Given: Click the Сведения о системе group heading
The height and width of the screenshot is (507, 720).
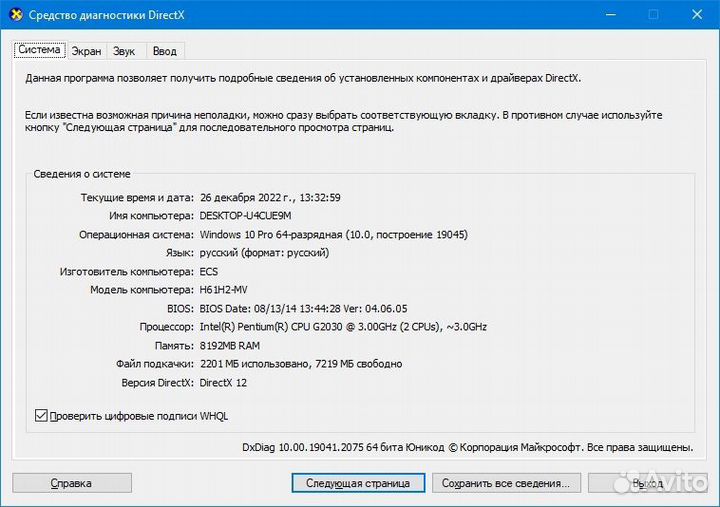Looking at the screenshot, I should [82, 174].
